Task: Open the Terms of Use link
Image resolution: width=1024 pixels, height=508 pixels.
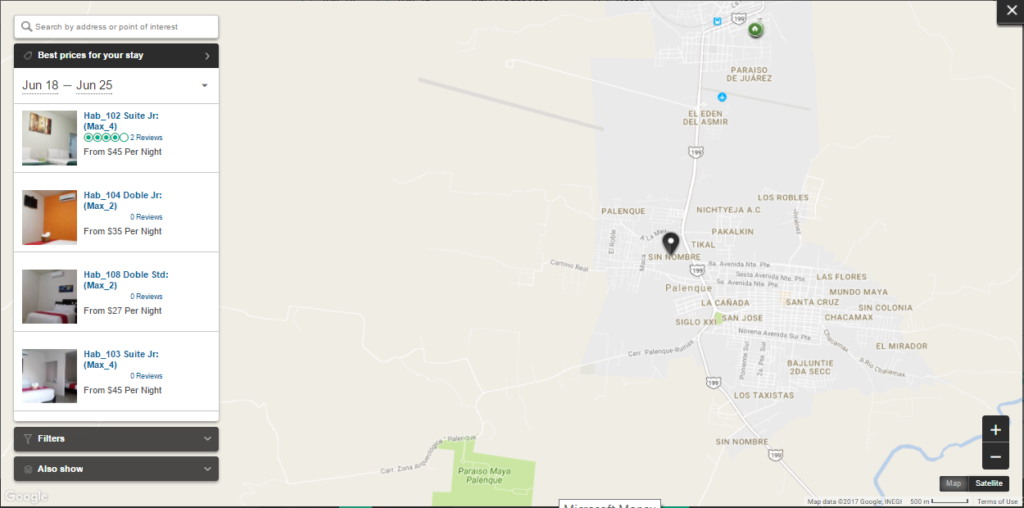Action: pyautogui.click(x=997, y=501)
